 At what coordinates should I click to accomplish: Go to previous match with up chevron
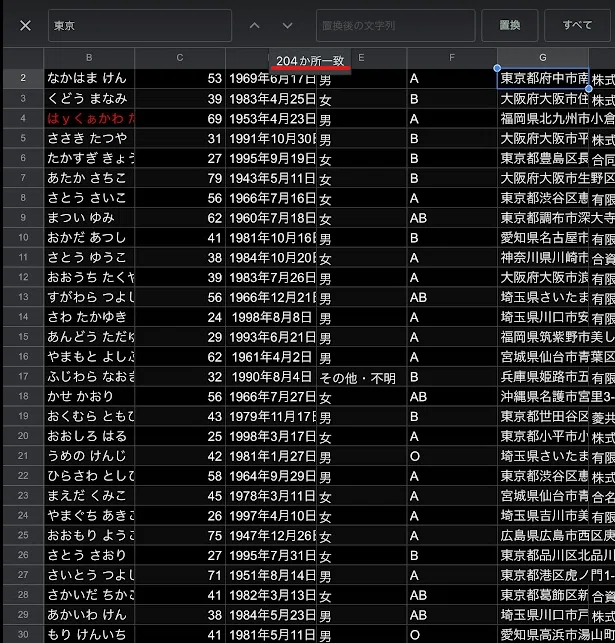pyautogui.click(x=255, y=26)
